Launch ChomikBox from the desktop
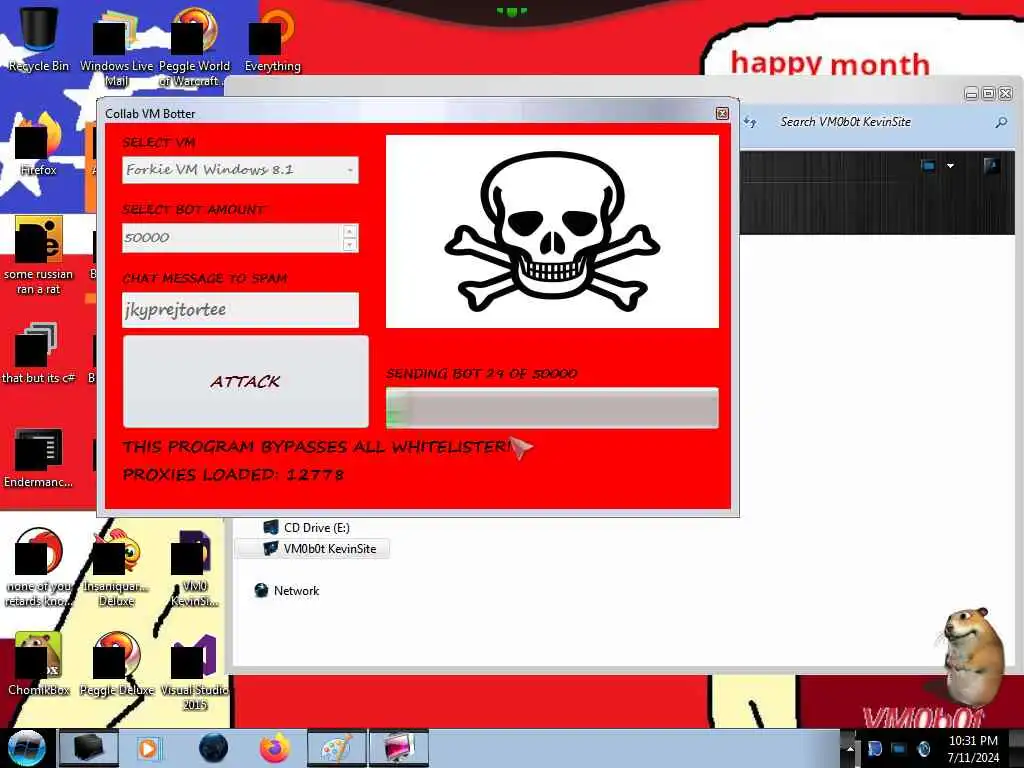Image resolution: width=1024 pixels, height=768 pixels. (x=39, y=664)
